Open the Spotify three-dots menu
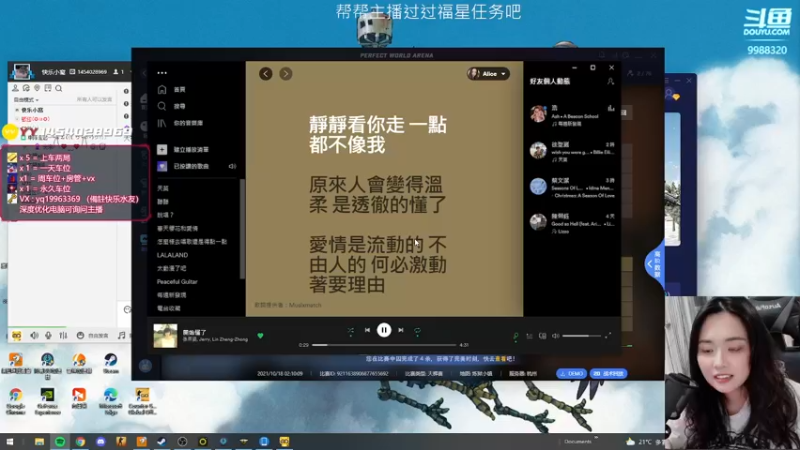800x450 pixels. [162, 73]
